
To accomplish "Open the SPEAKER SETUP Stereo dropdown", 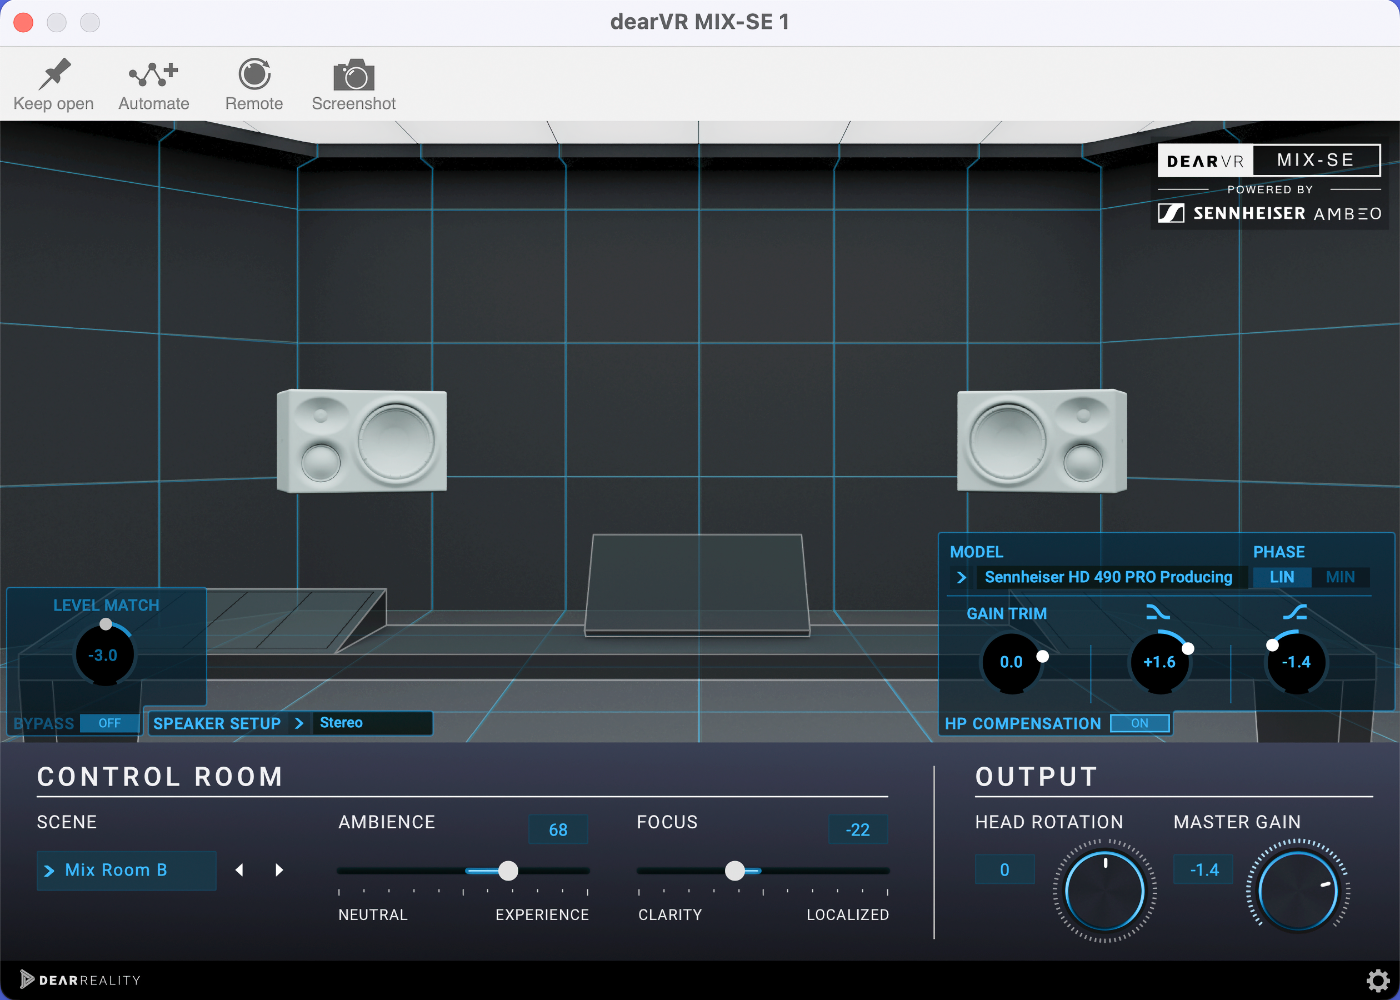I will point(372,723).
